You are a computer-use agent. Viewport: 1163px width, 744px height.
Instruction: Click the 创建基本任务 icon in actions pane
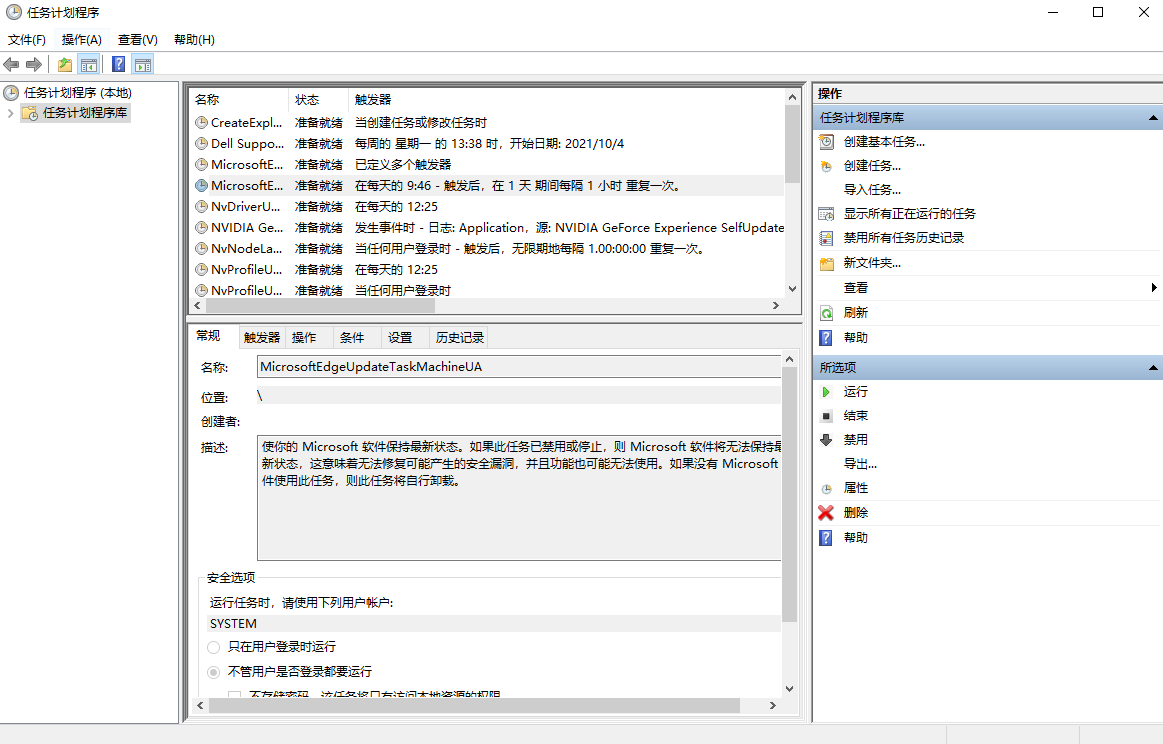[x=826, y=142]
